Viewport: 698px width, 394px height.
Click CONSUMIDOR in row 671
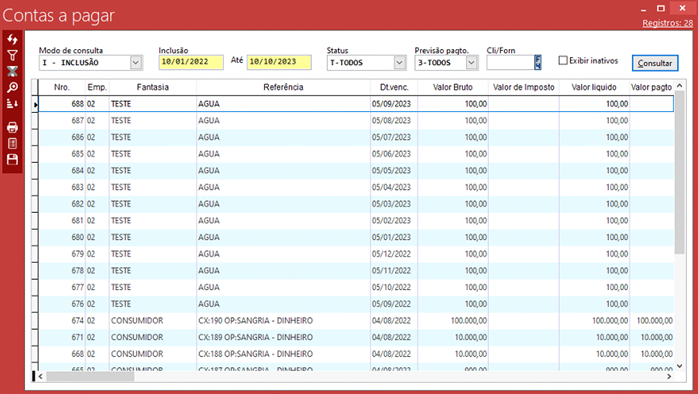tap(137, 337)
